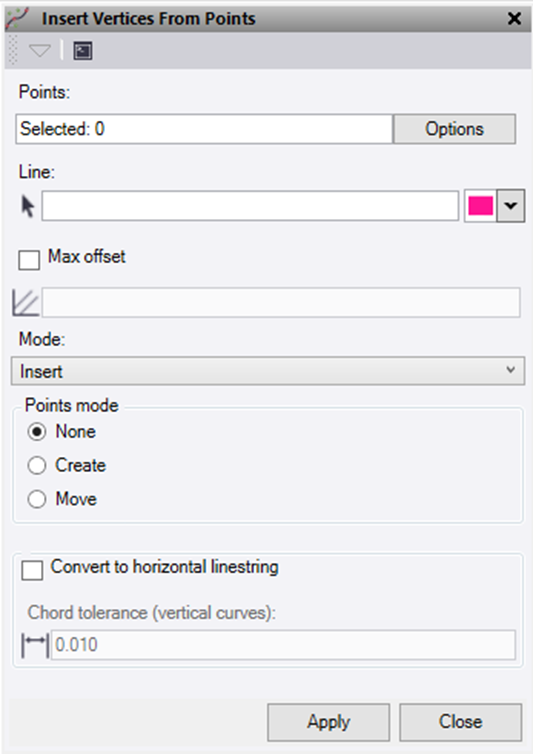
Task: Click the chord tolerance measure icon
Action: (35, 645)
